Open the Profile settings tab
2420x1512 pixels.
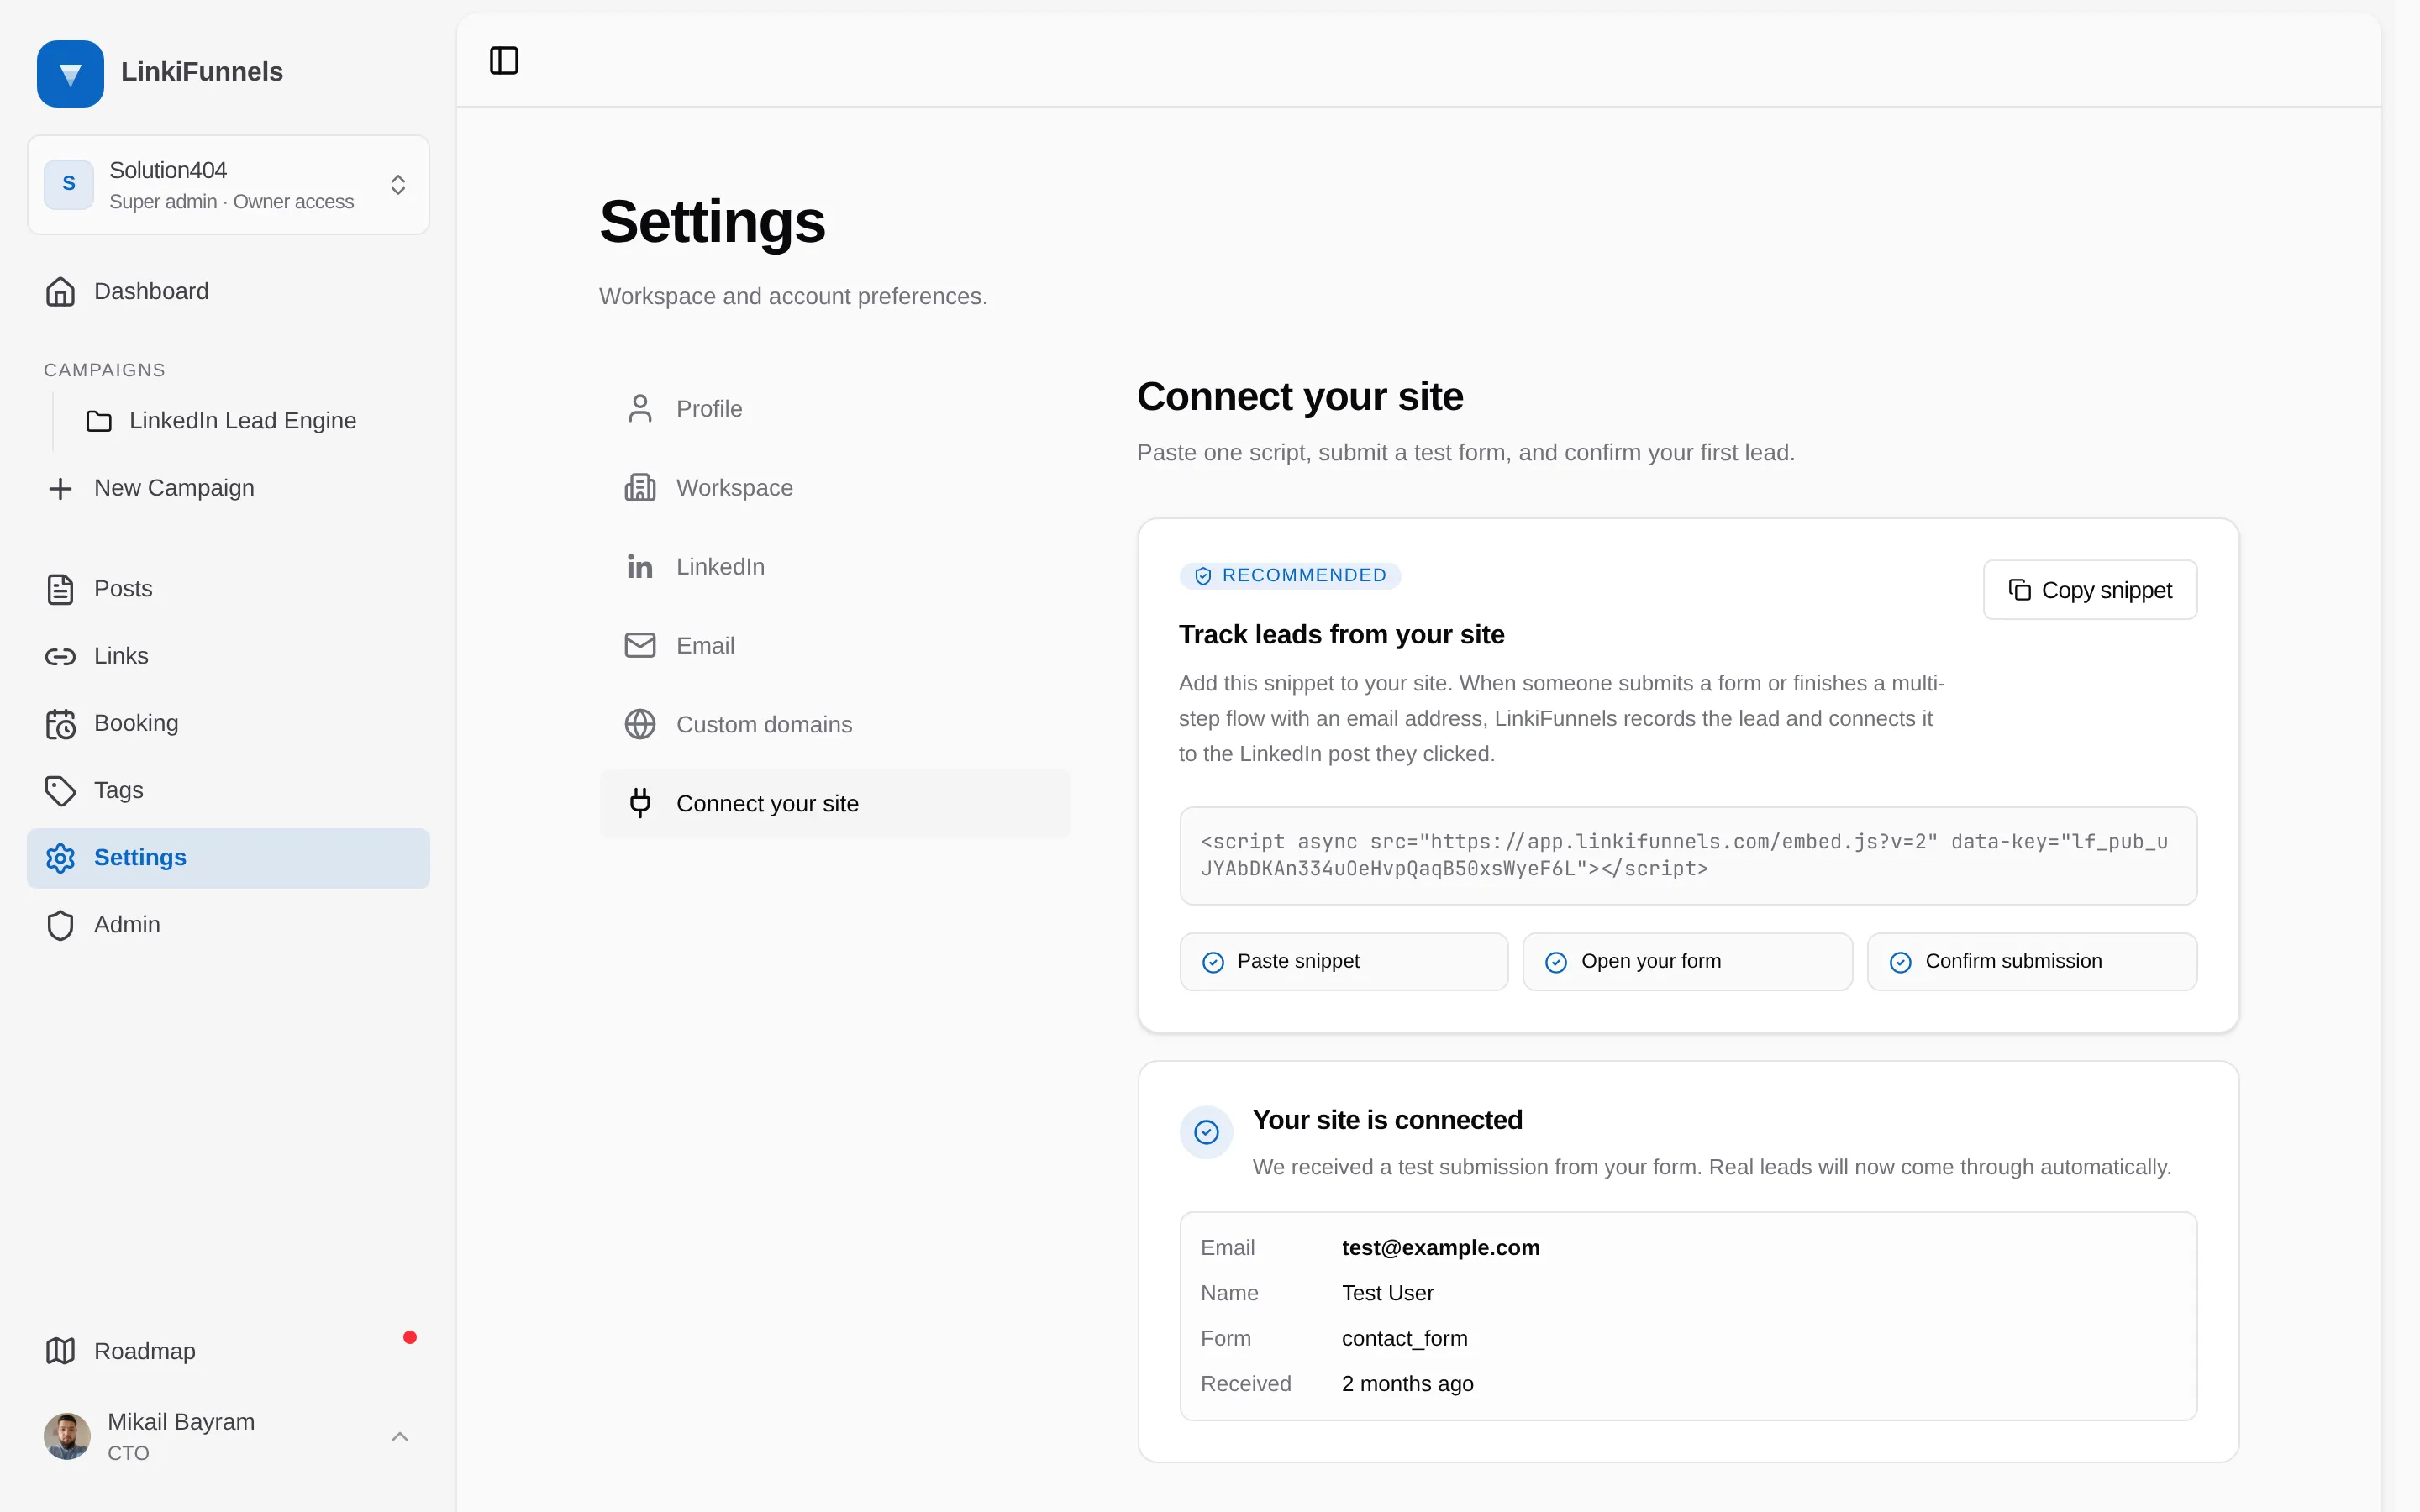point(834,408)
